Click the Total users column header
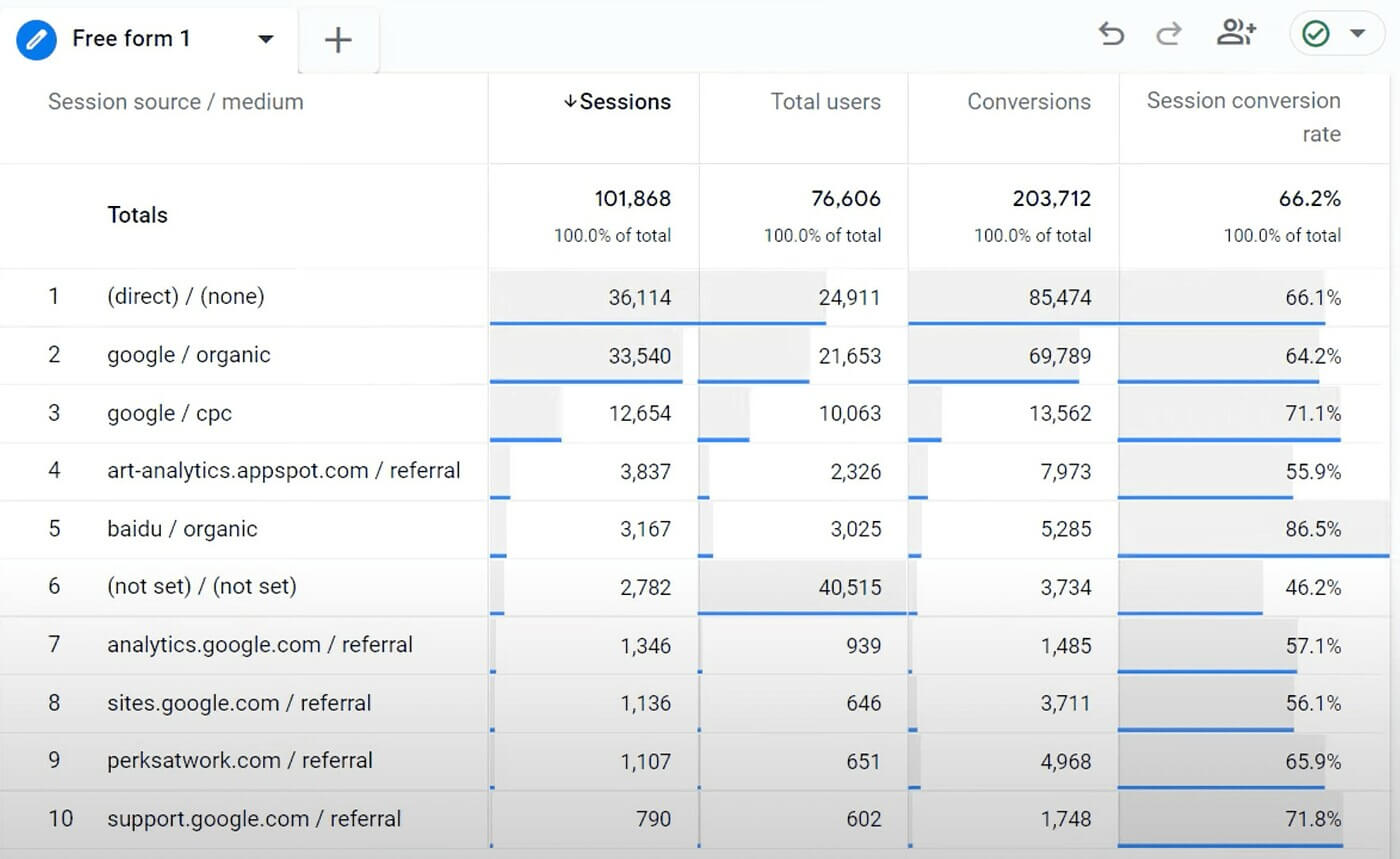 [825, 102]
